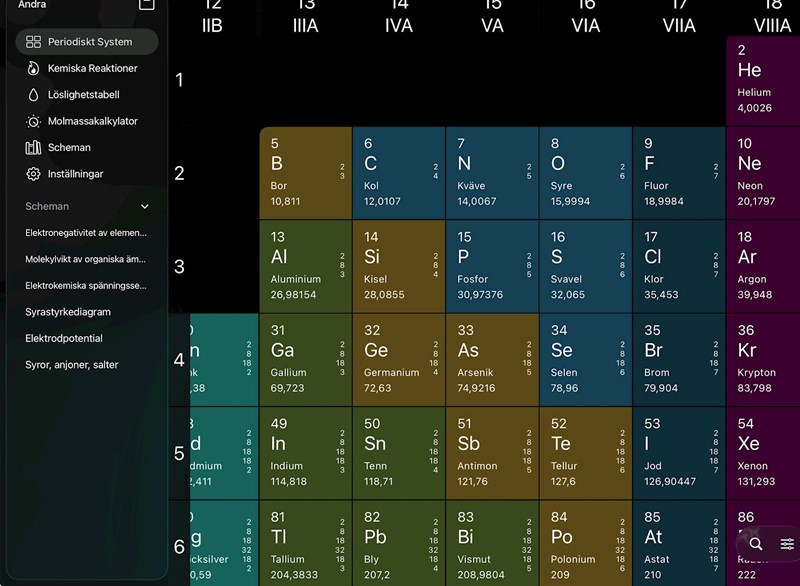This screenshot has width=800, height=586.
Task: Select the Kol (C) element tile
Action: [398, 173]
